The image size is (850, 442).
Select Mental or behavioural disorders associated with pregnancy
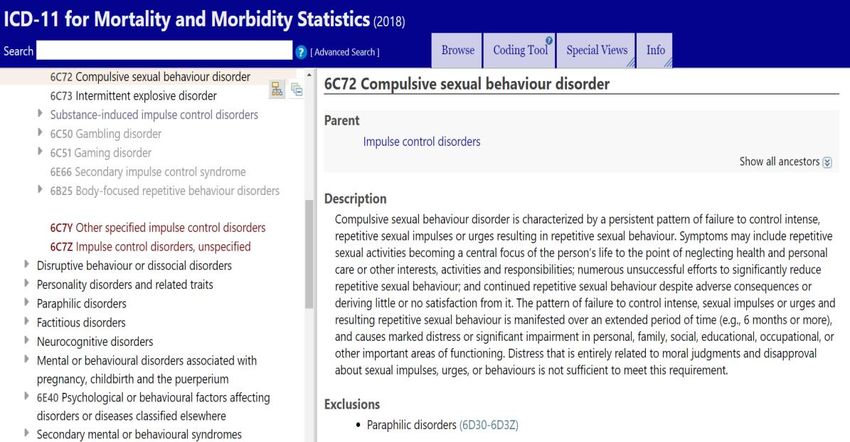[x=146, y=370]
